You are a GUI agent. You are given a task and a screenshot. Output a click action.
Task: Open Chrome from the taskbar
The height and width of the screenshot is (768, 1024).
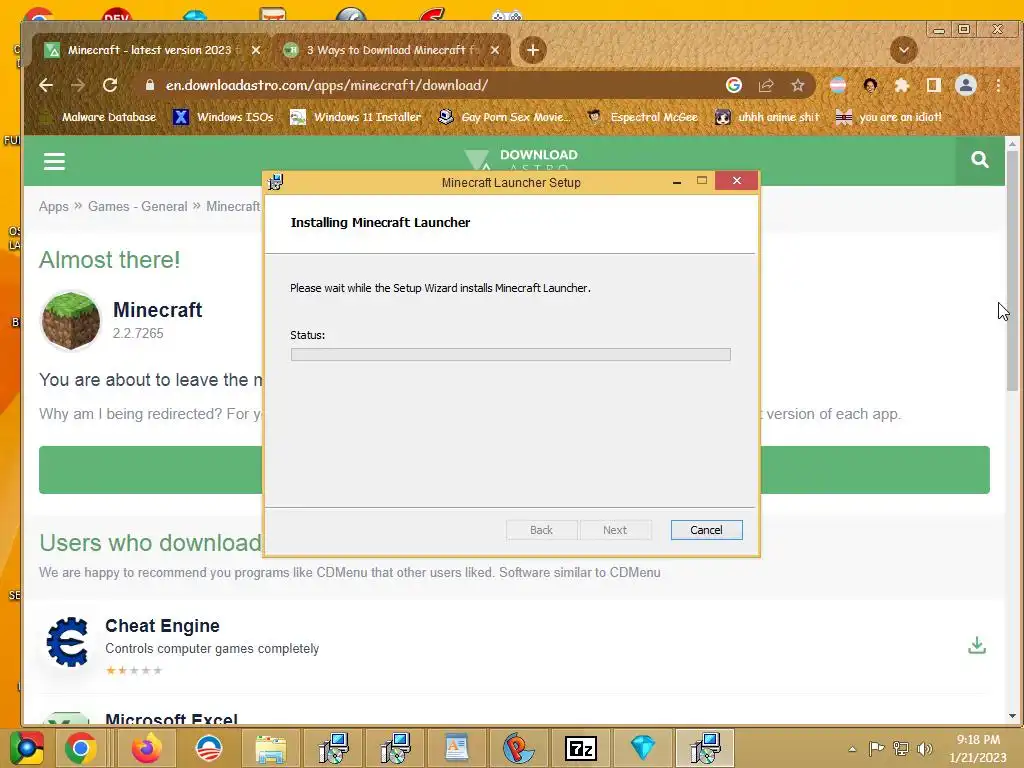pos(81,748)
